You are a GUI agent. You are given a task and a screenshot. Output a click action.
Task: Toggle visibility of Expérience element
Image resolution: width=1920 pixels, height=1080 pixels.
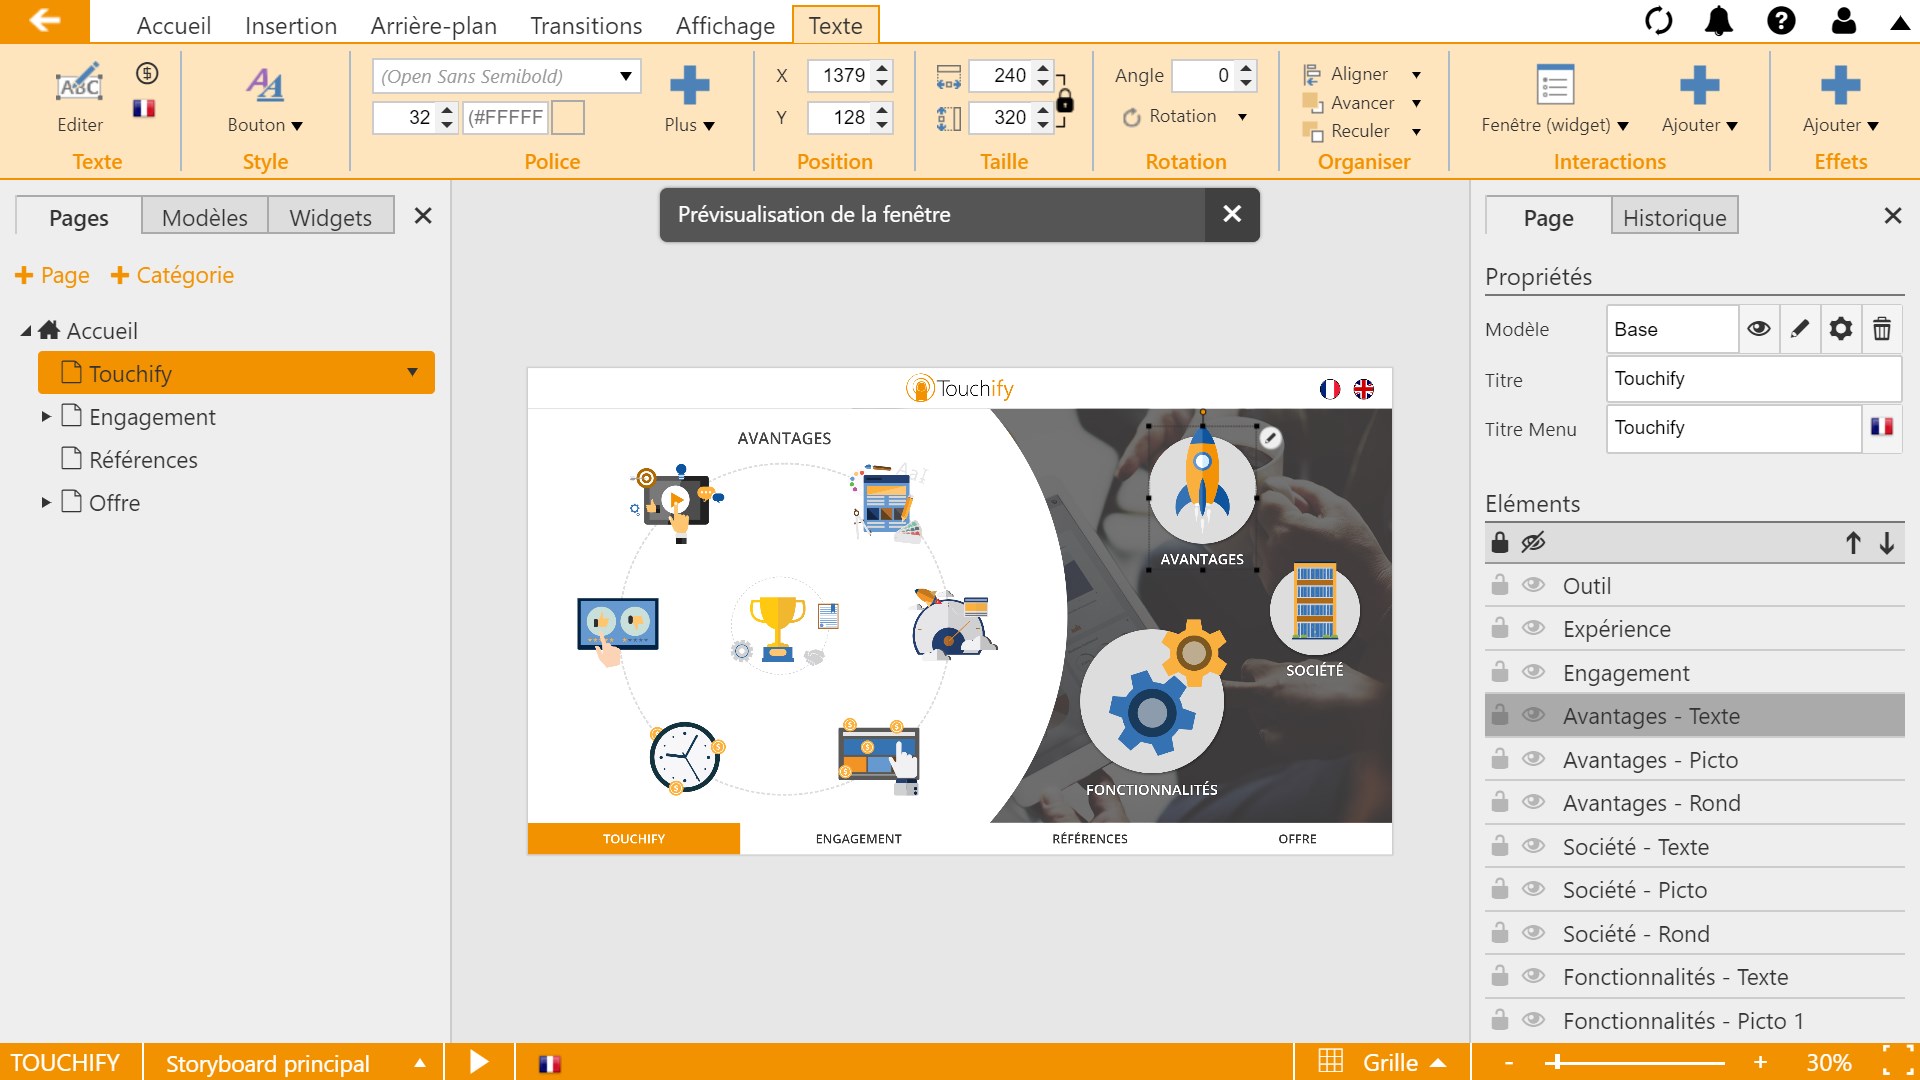pyautogui.click(x=1533, y=628)
